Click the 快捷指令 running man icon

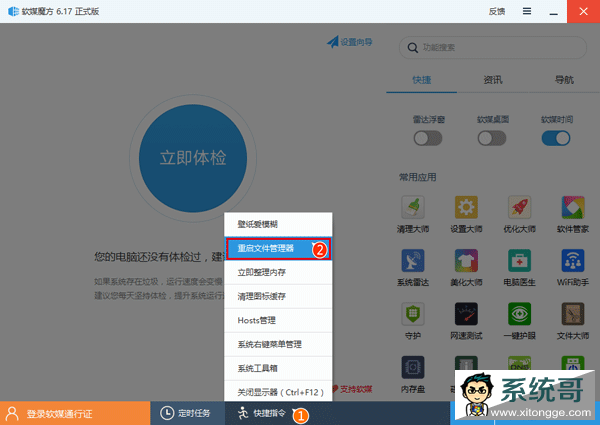pyautogui.click(x=243, y=413)
